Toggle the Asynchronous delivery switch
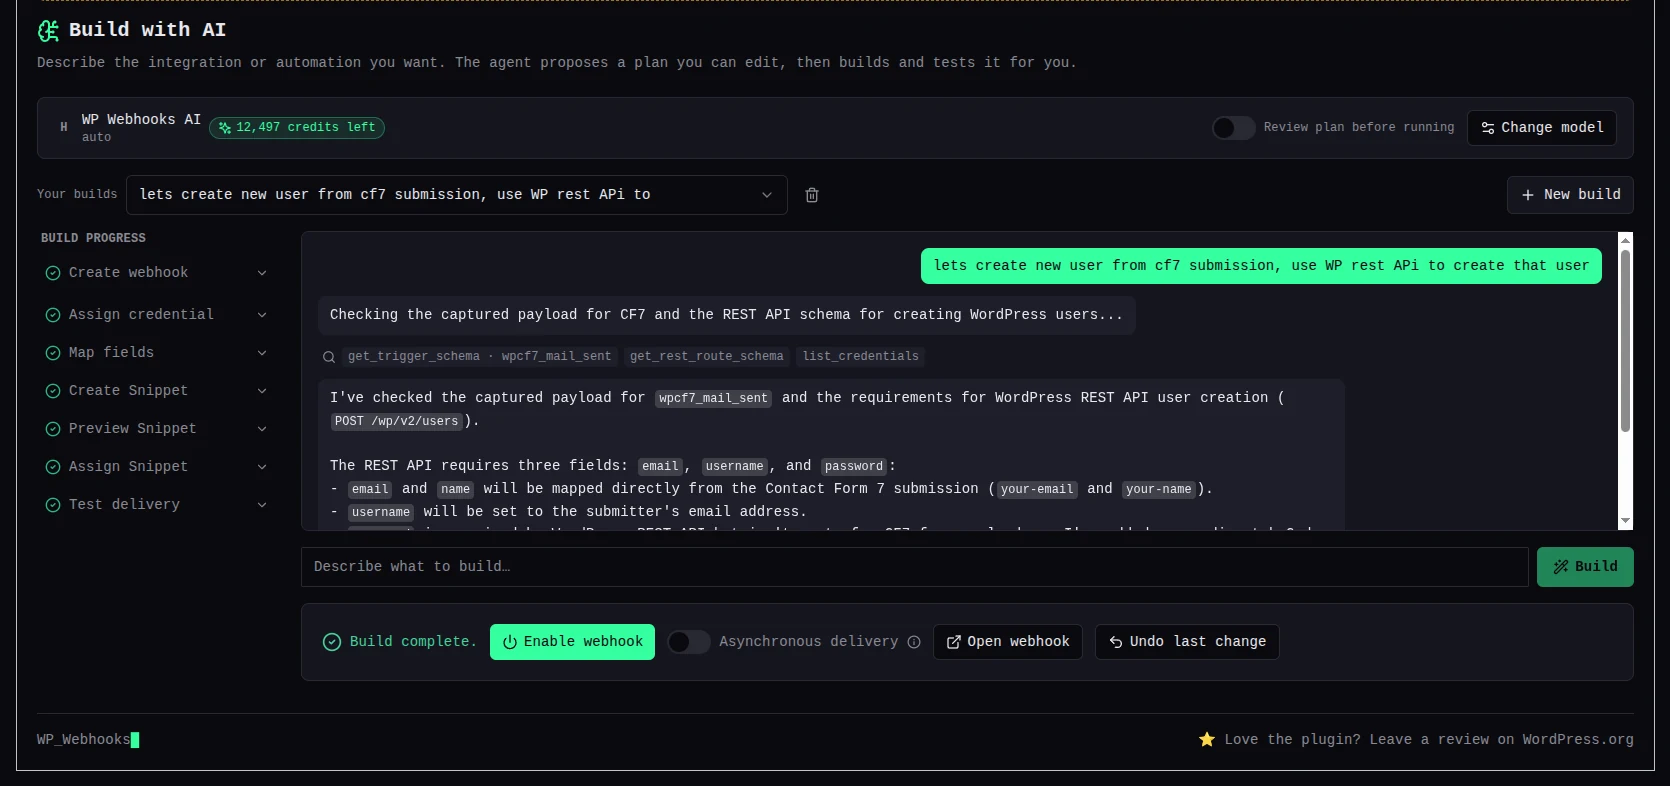The image size is (1670, 786). (689, 642)
